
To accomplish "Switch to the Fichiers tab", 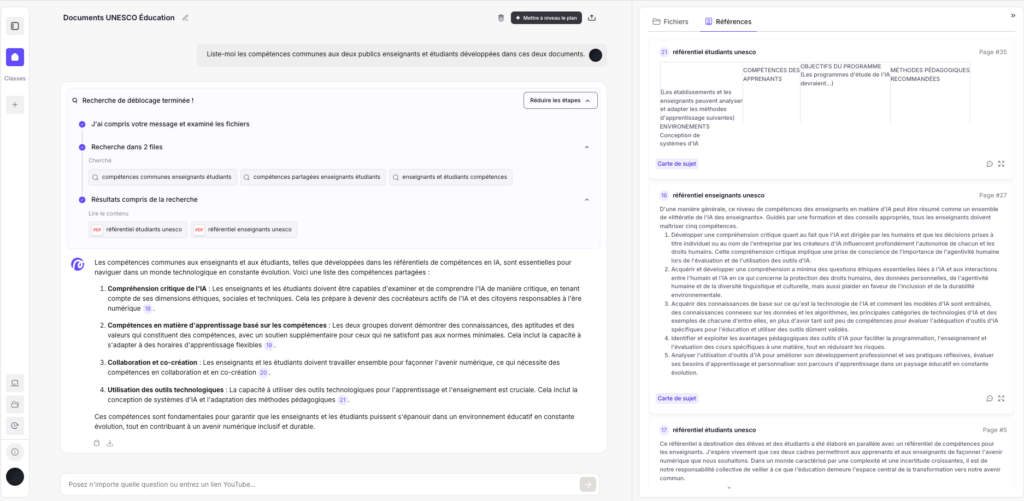I will 671,22.
